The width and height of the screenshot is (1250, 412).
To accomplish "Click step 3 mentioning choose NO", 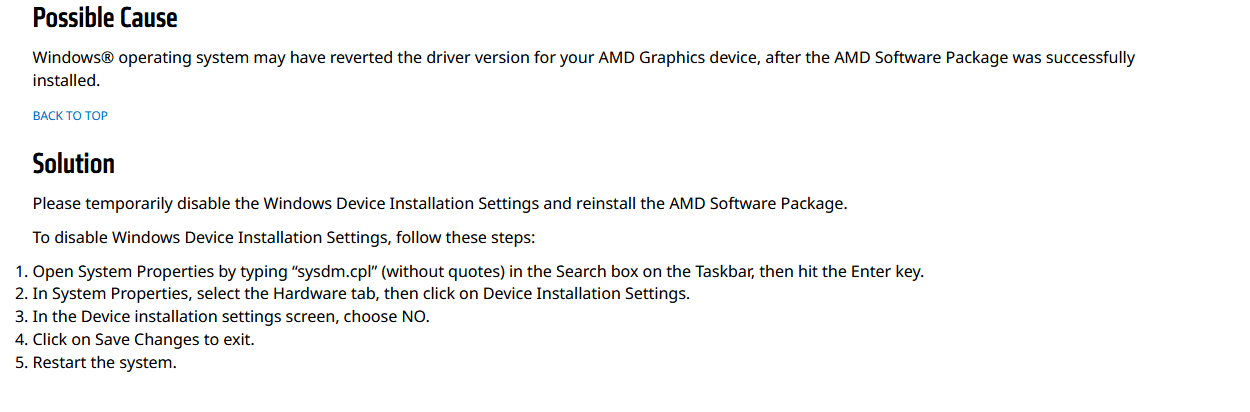I will point(231,317).
